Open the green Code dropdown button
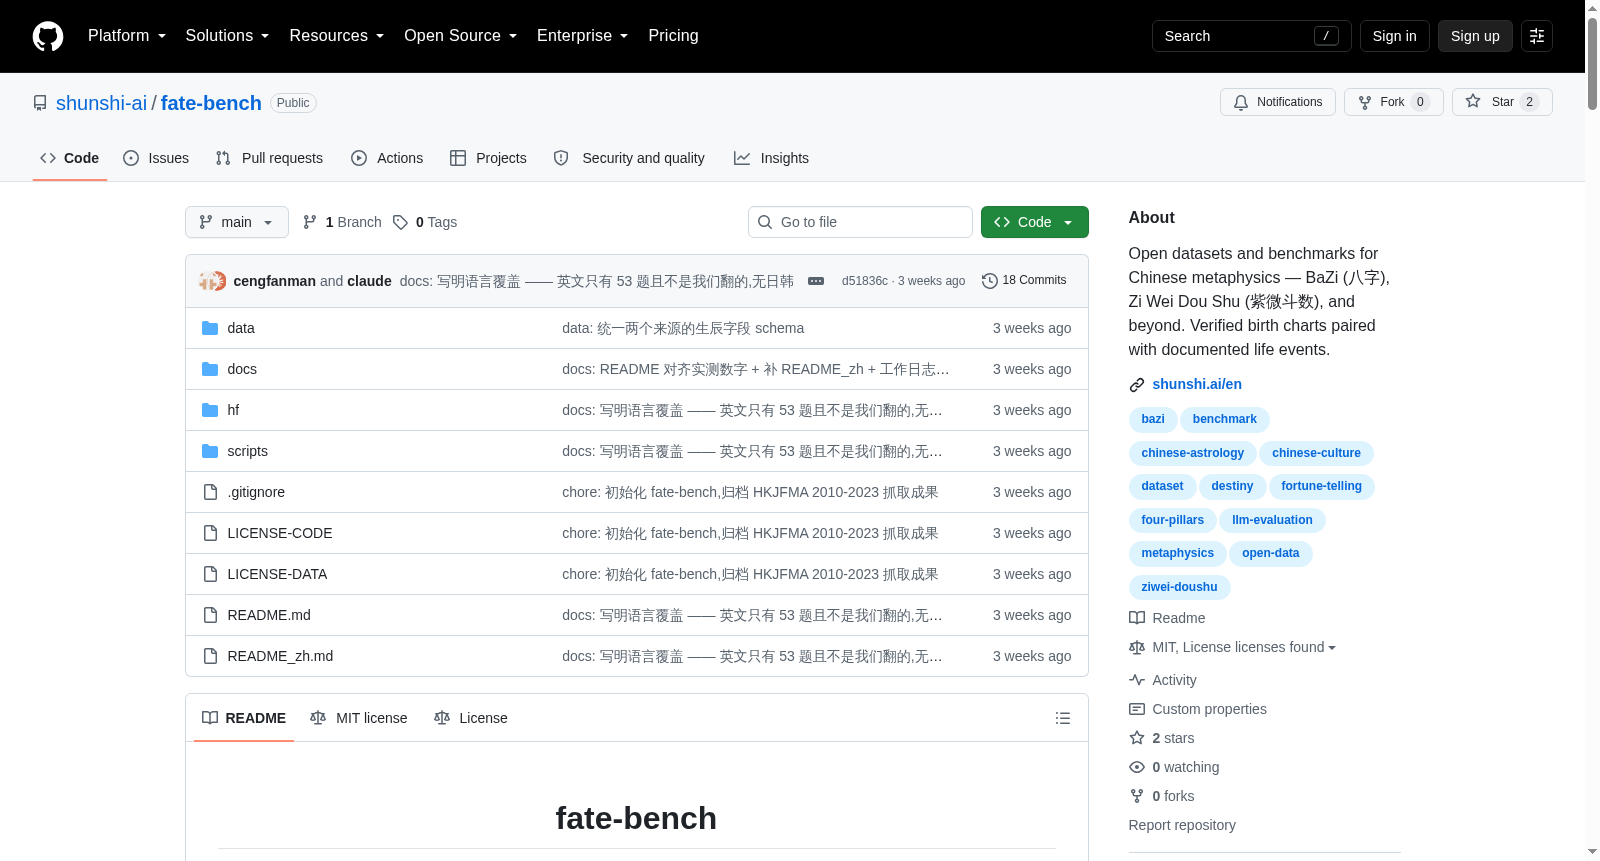Screen dimensions: 1600x861 1035,222
